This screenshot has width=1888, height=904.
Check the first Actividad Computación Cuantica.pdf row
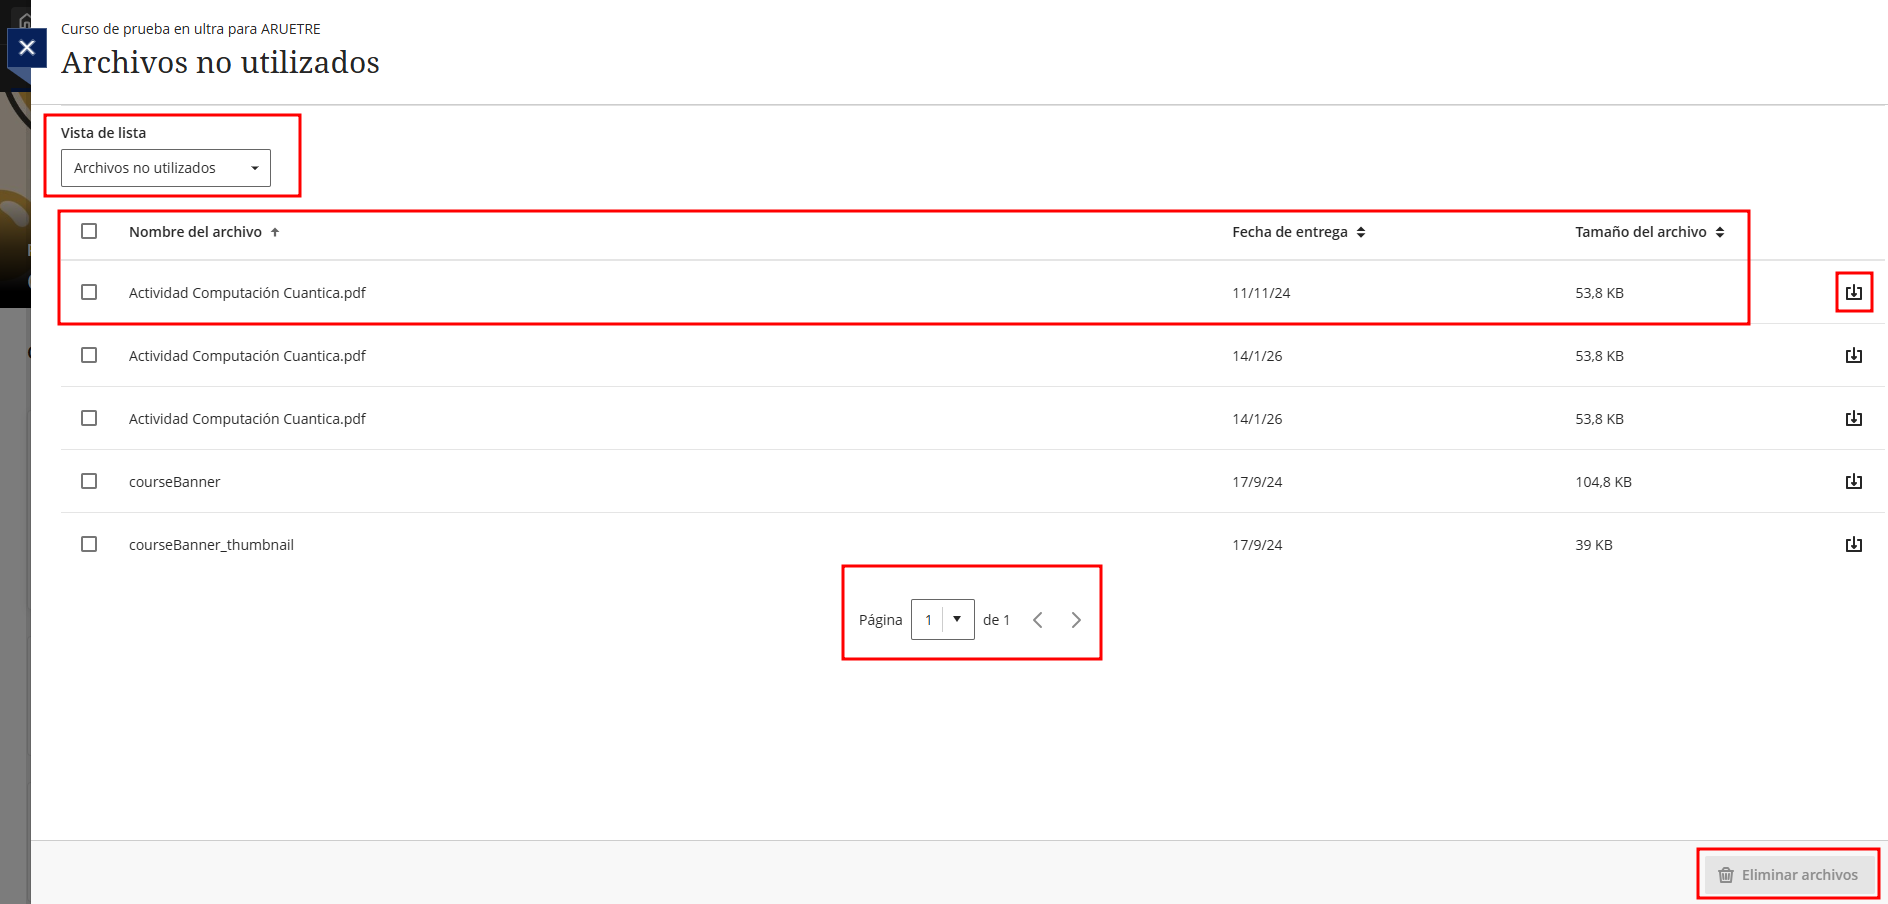click(89, 292)
